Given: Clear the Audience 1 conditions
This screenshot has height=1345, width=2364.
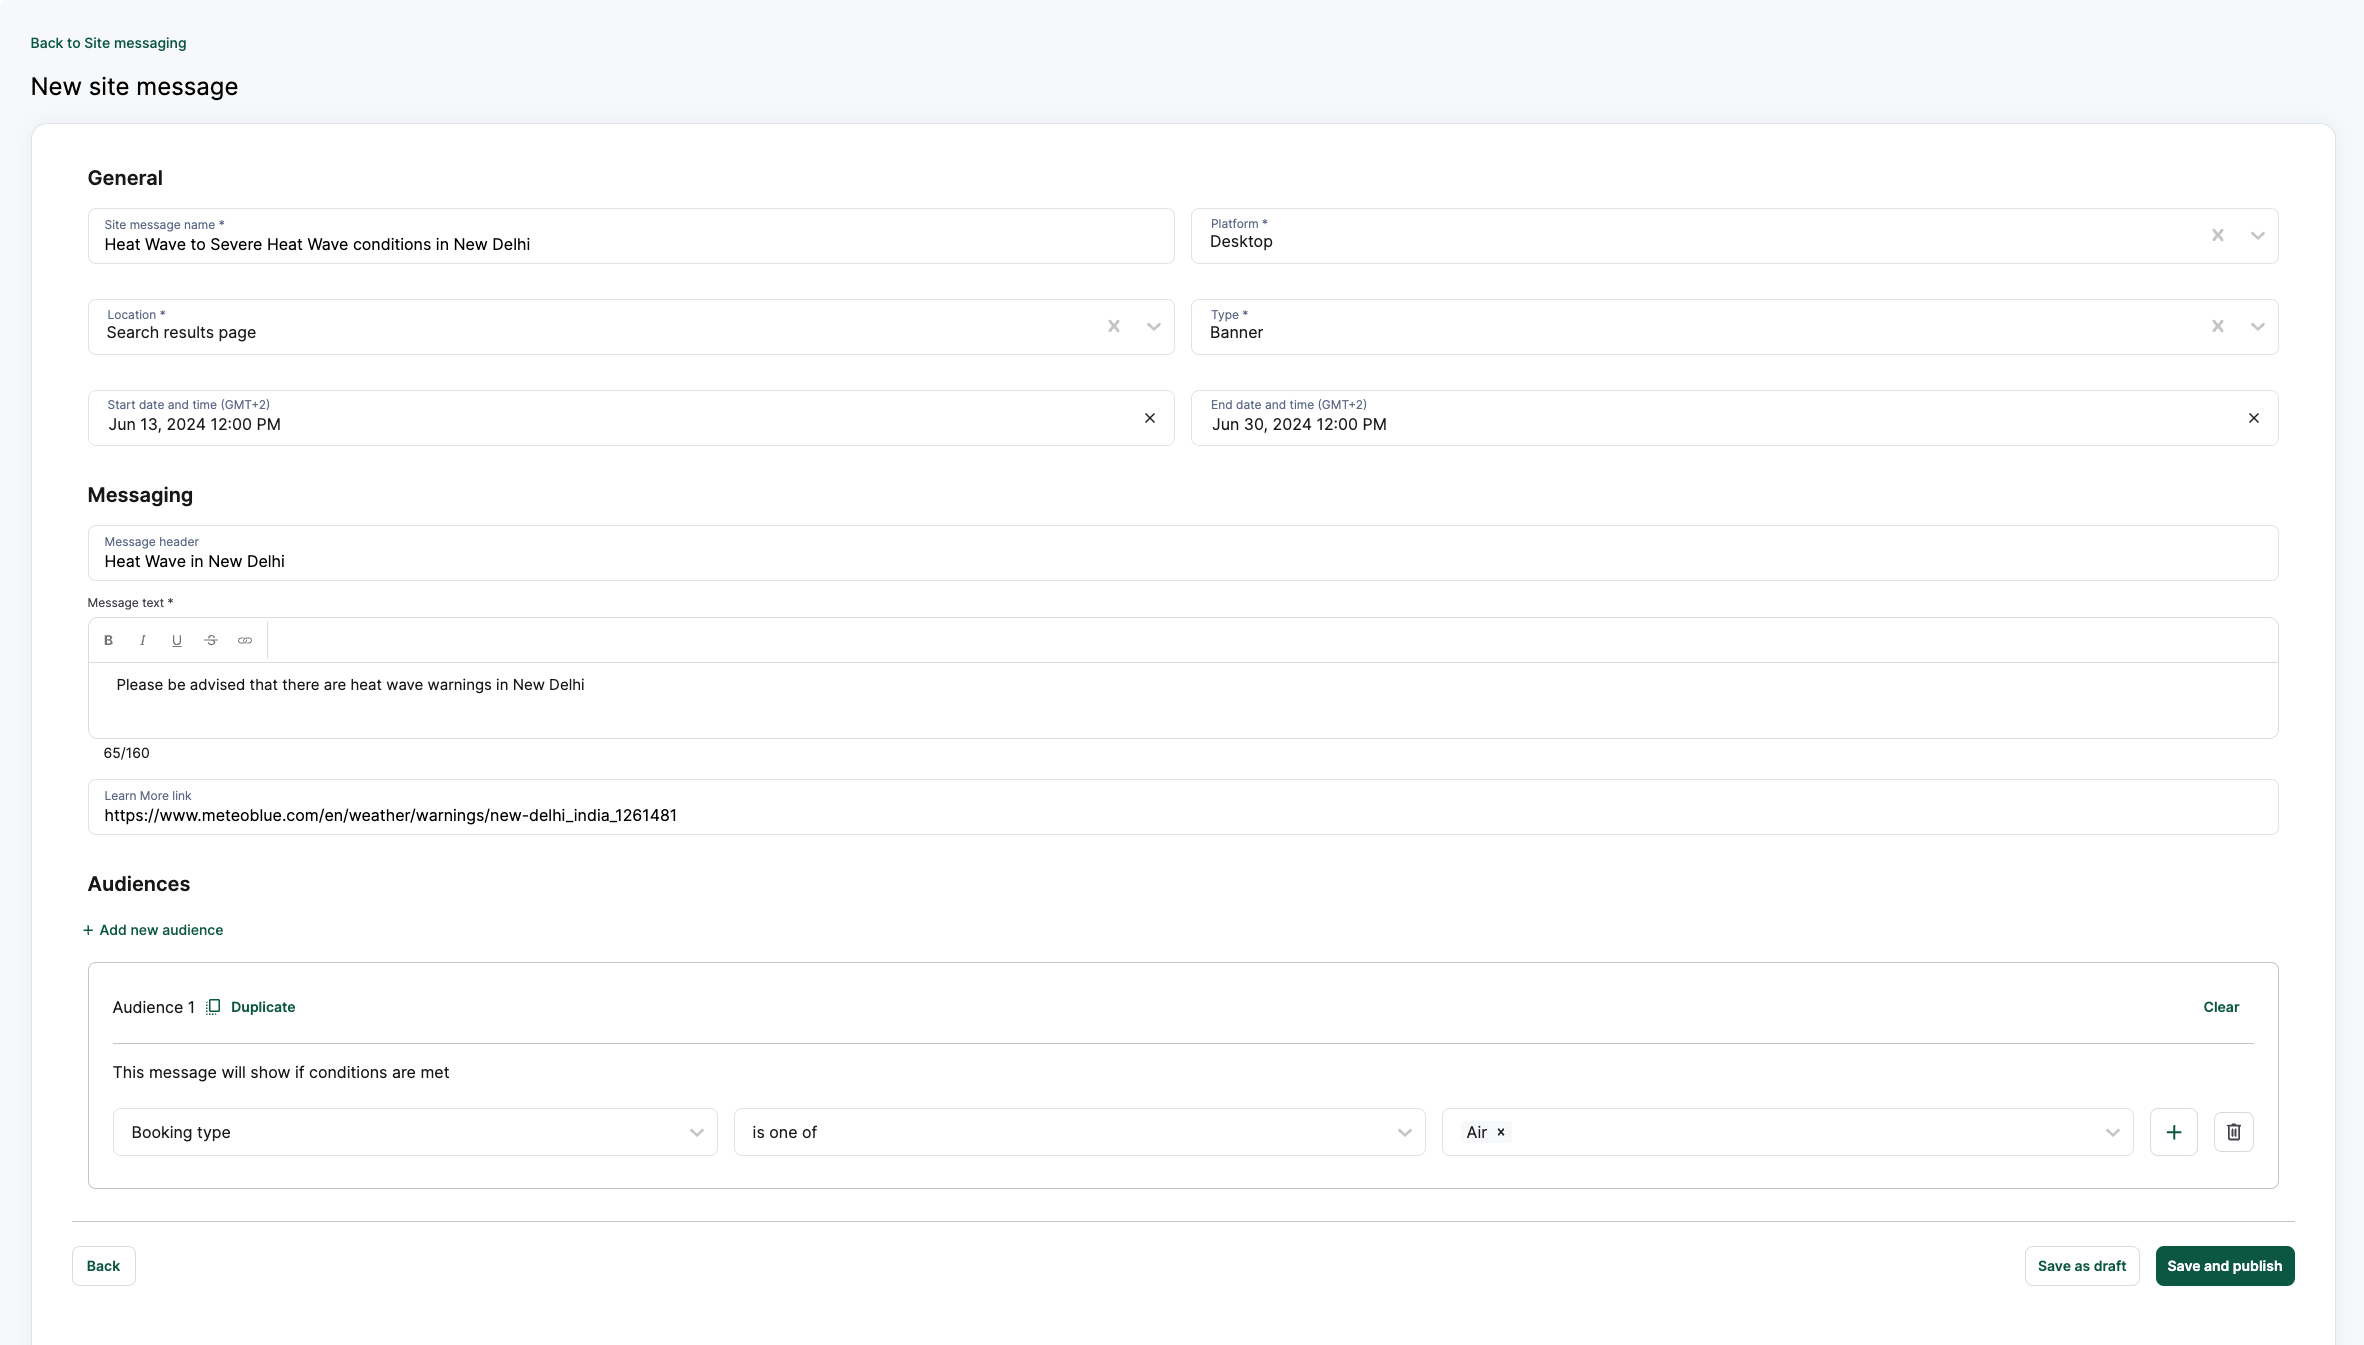Looking at the screenshot, I should (x=2219, y=1006).
